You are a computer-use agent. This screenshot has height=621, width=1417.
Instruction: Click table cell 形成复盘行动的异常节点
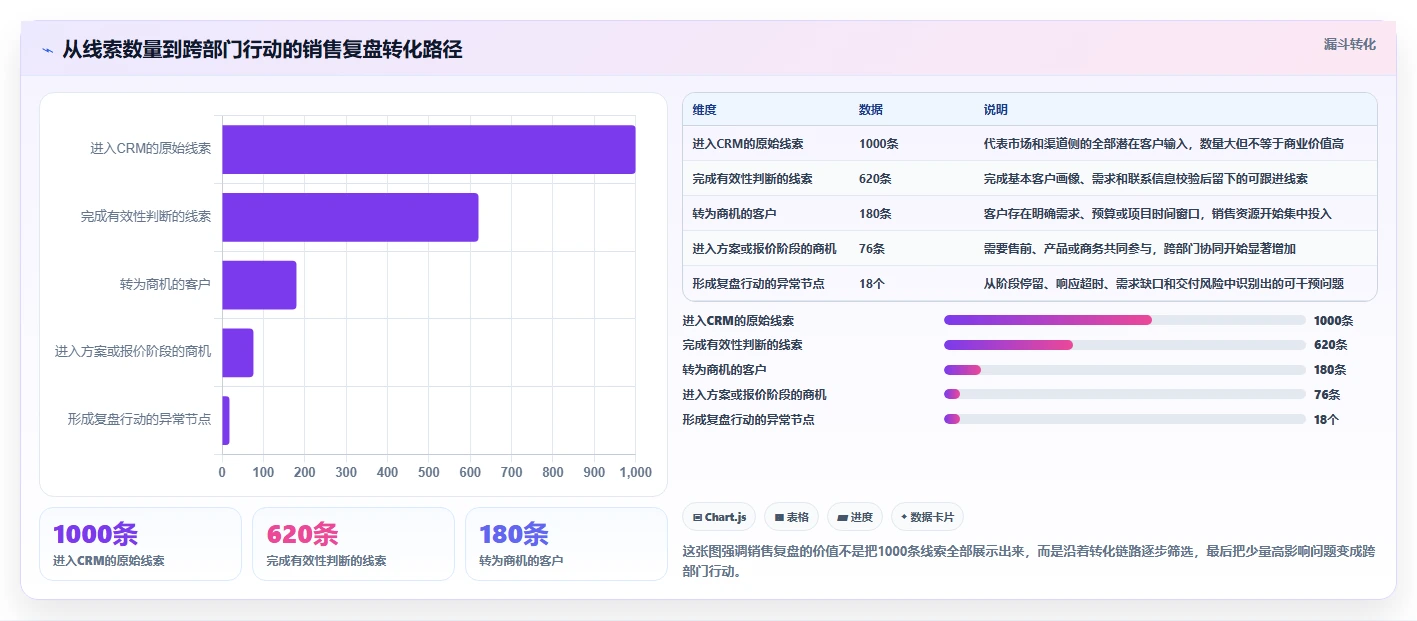[758, 284]
